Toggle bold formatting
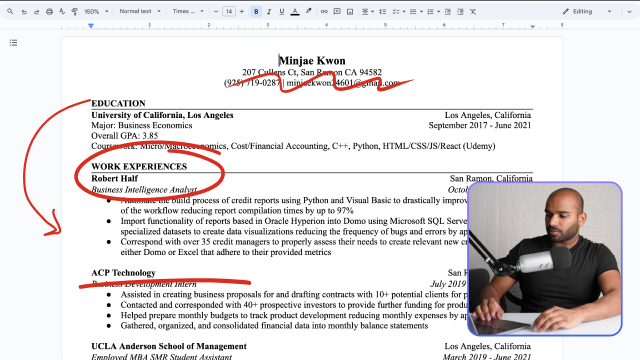Viewport: 640px width, 360px height. [x=256, y=11]
